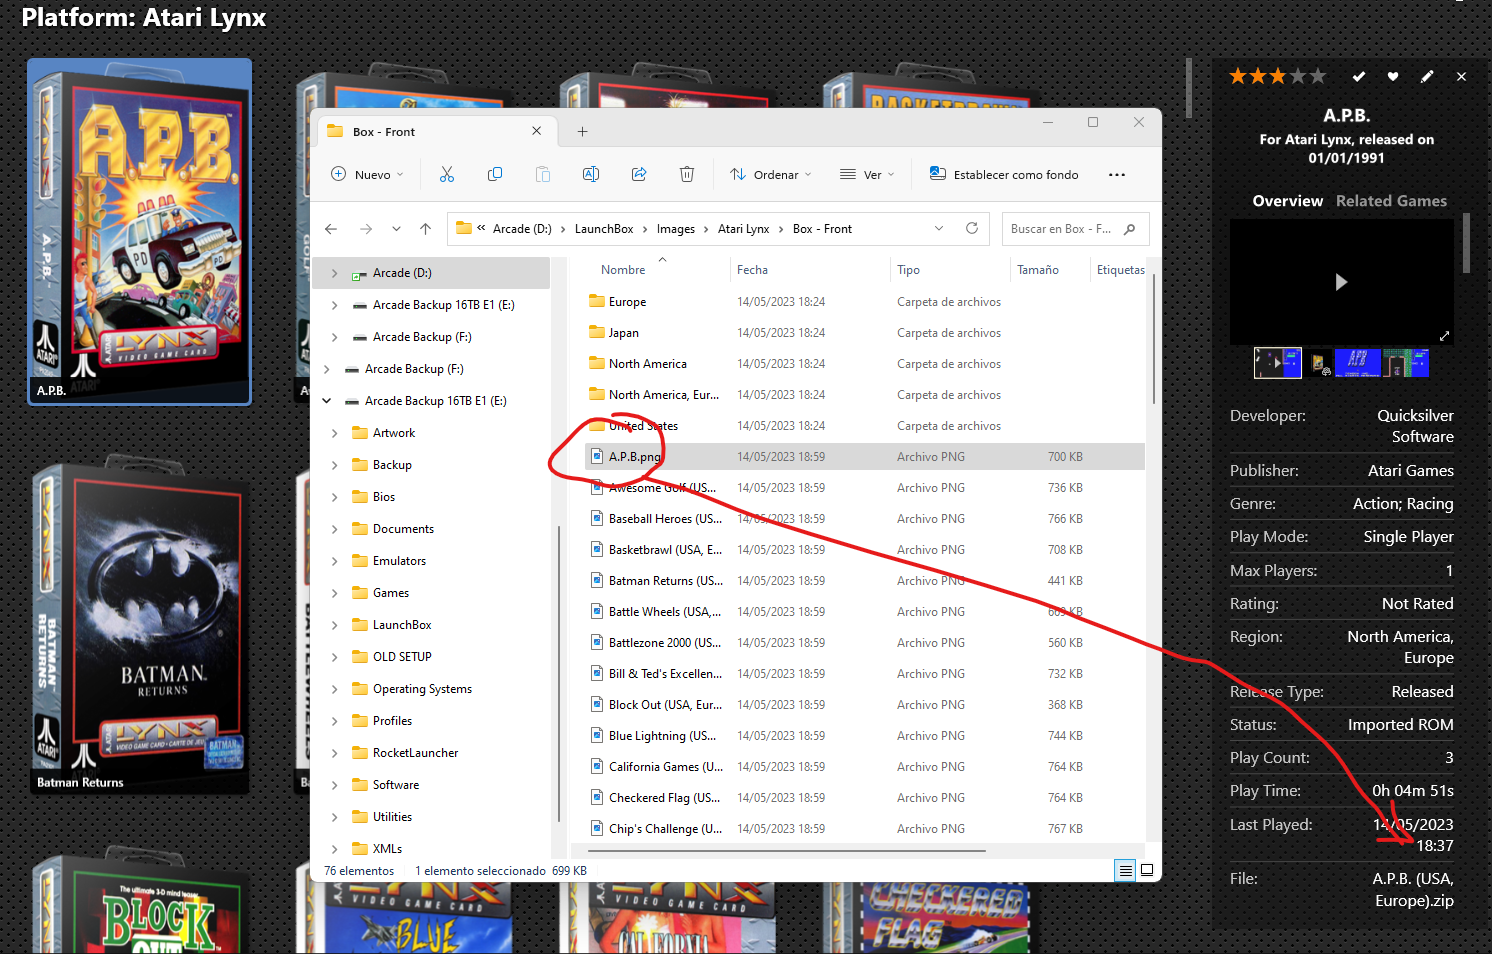
Task: Click the Share icon in Explorer toolbar
Action: point(639,174)
